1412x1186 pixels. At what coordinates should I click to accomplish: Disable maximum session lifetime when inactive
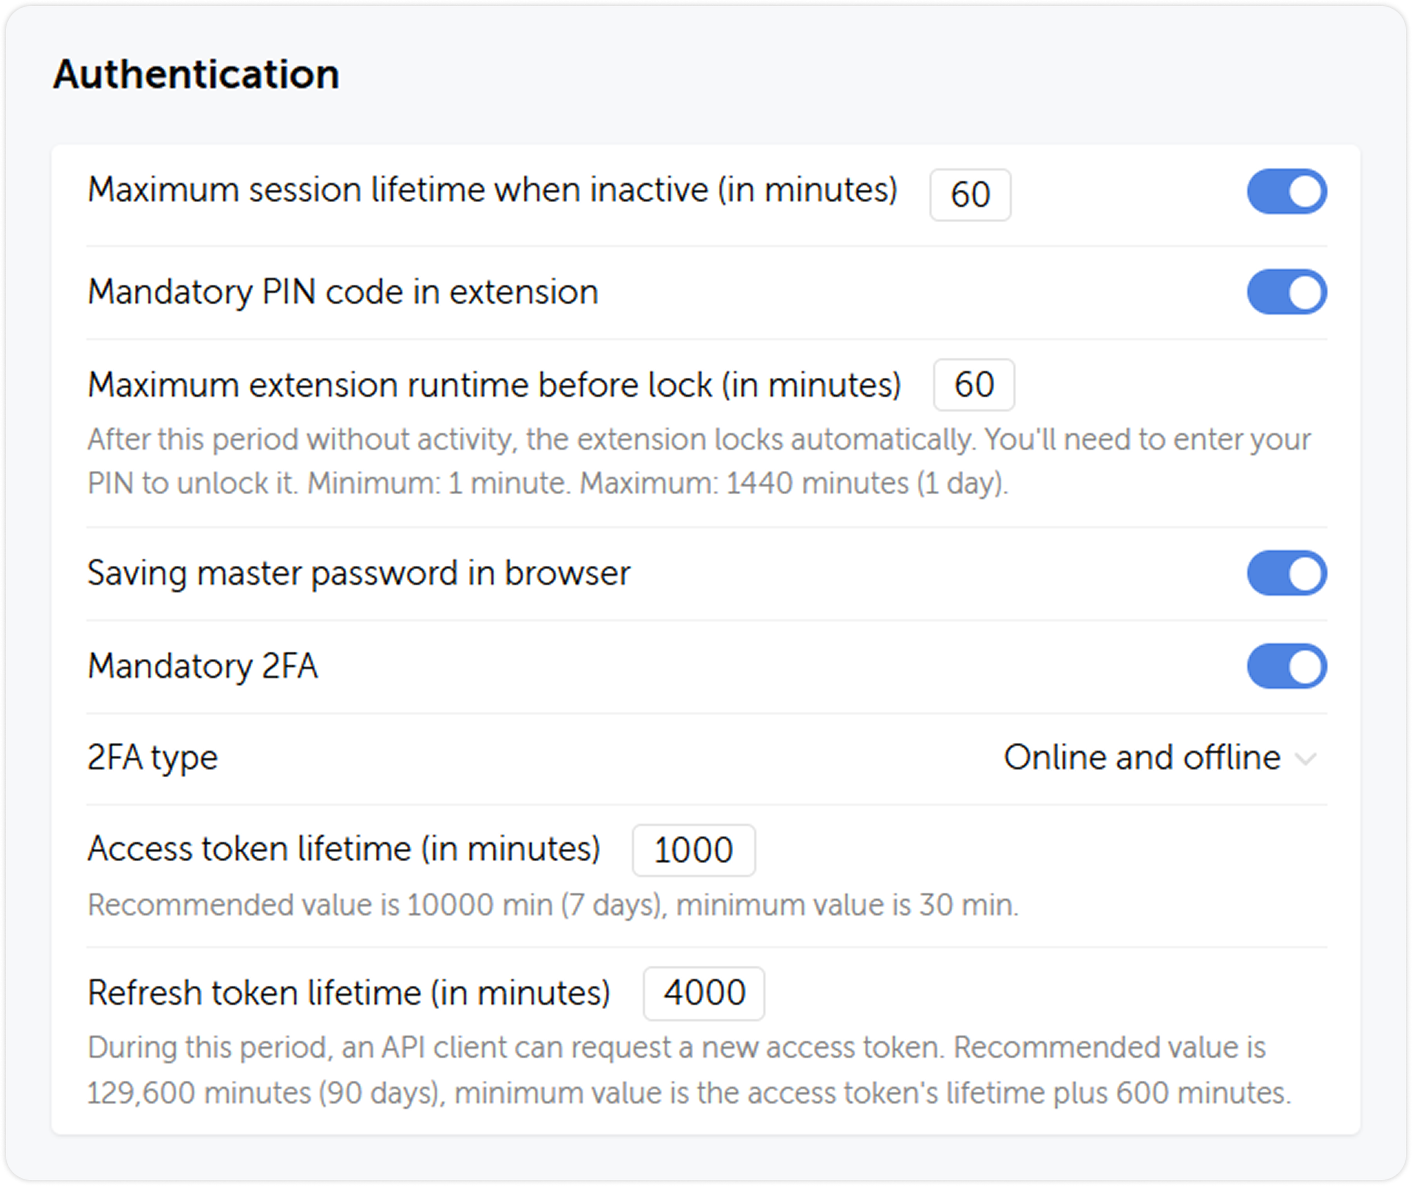click(x=1287, y=192)
